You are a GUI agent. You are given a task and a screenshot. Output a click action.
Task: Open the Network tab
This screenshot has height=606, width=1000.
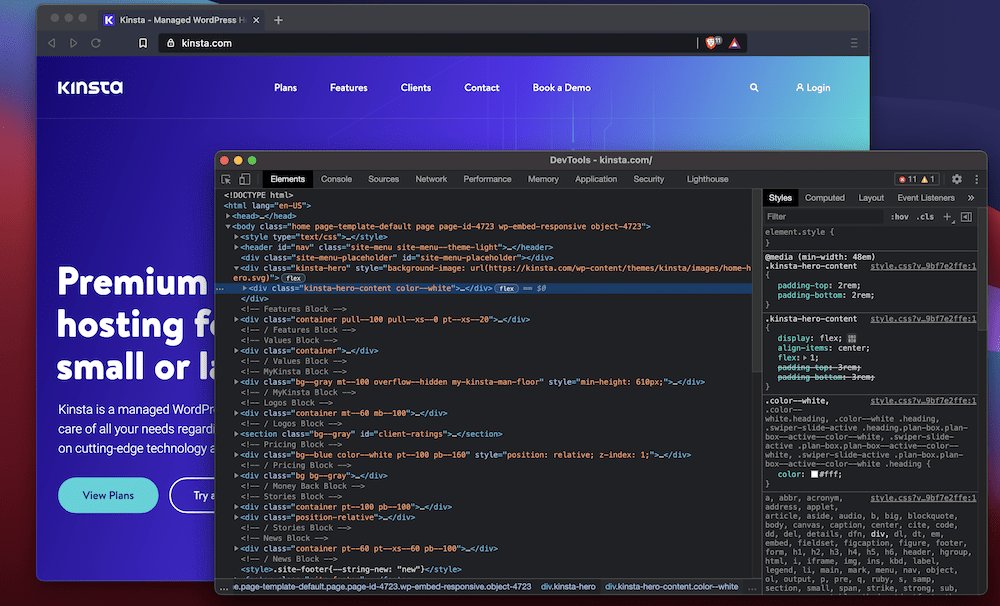coord(431,179)
